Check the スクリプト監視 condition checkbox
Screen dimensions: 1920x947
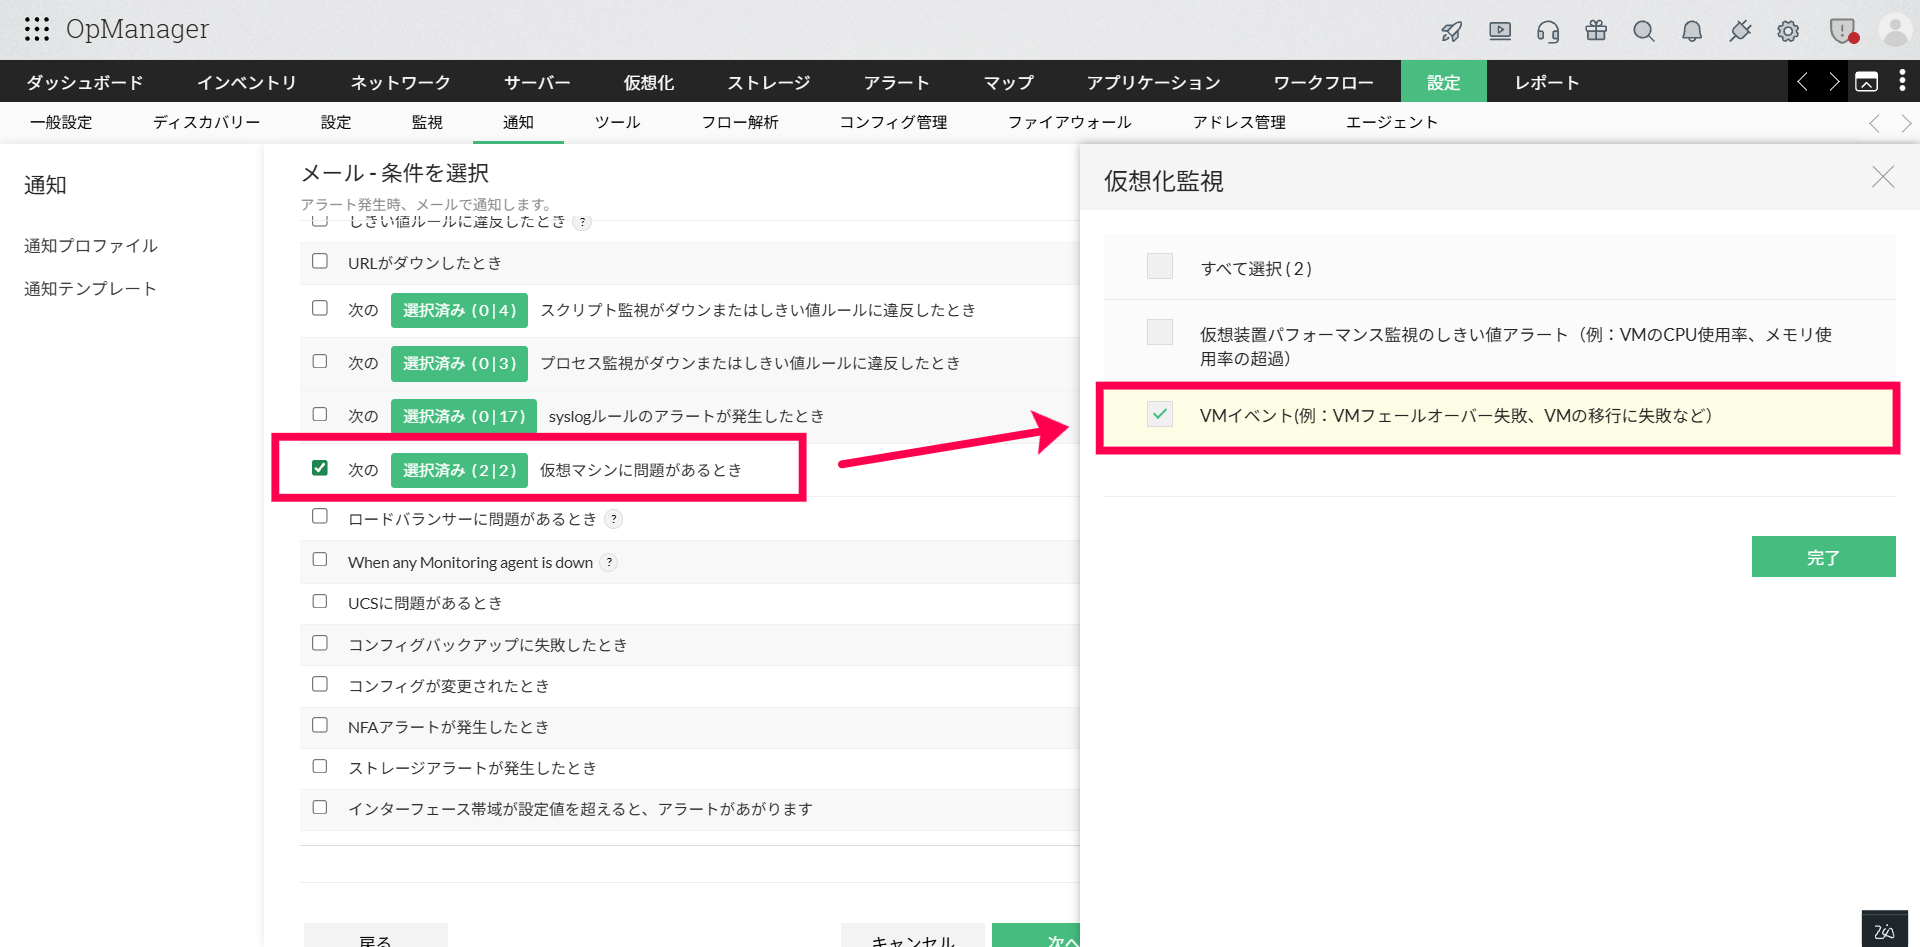pyautogui.click(x=320, y=308)
